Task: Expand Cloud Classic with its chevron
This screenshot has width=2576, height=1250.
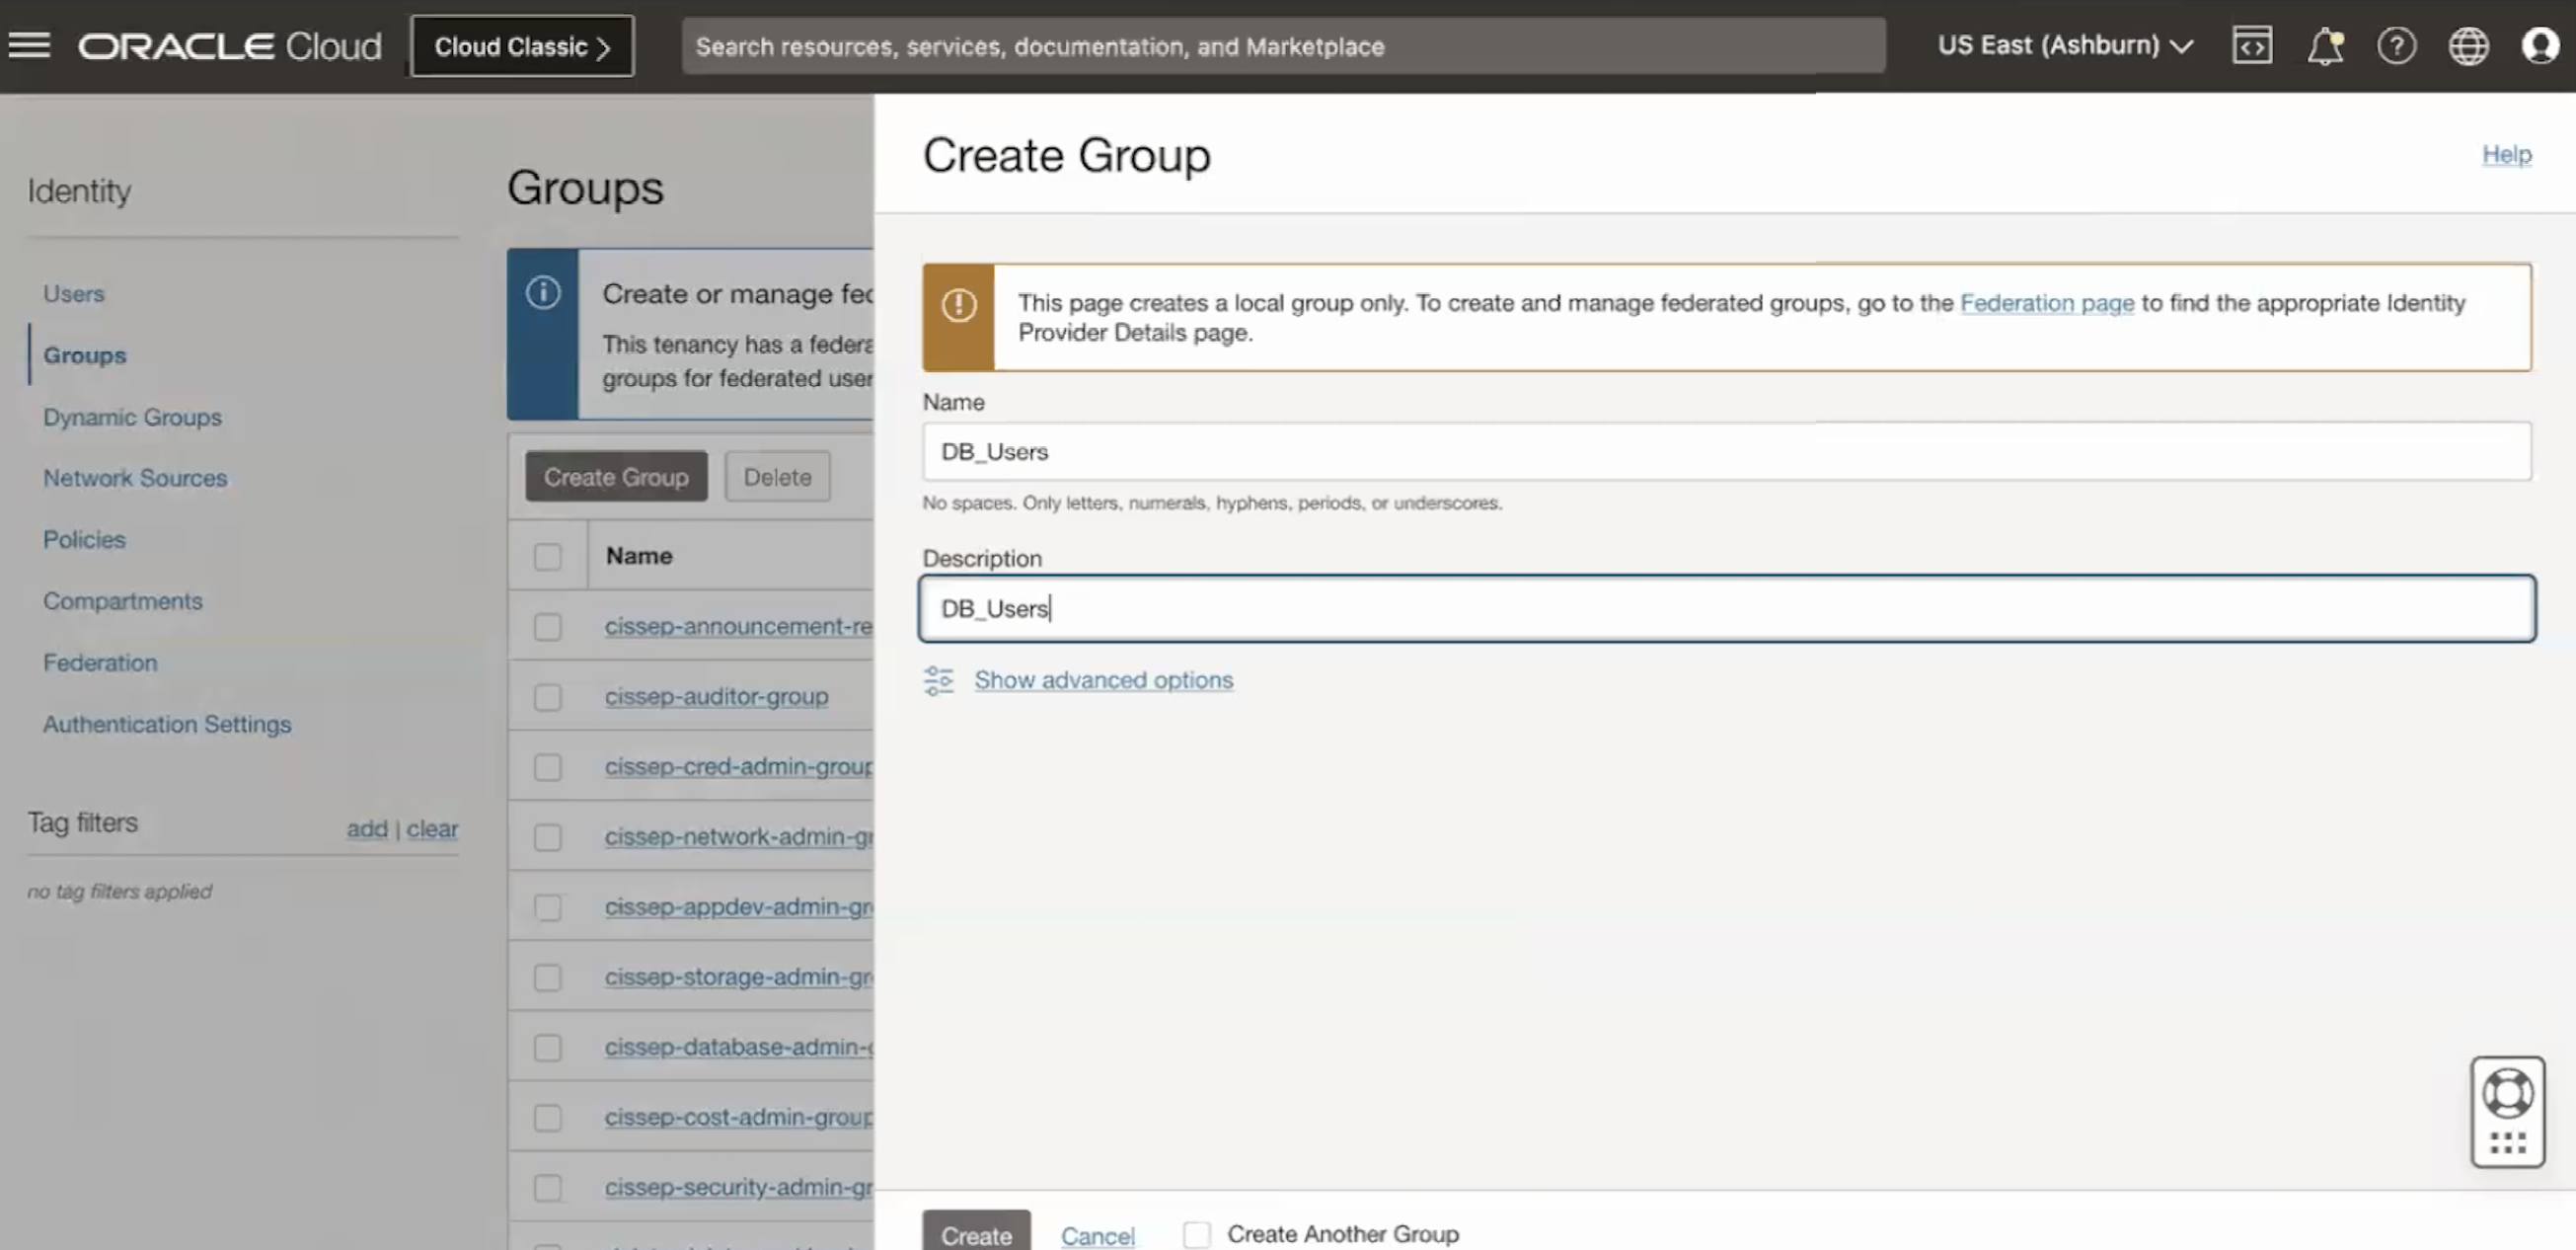Action: (603, 45)
